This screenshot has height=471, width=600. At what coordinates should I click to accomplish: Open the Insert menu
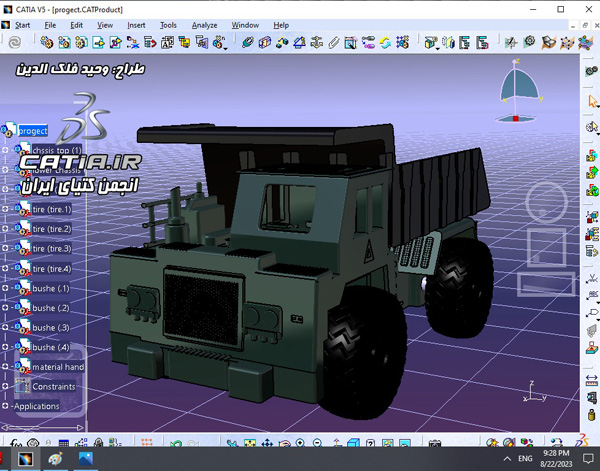[136, 25]
